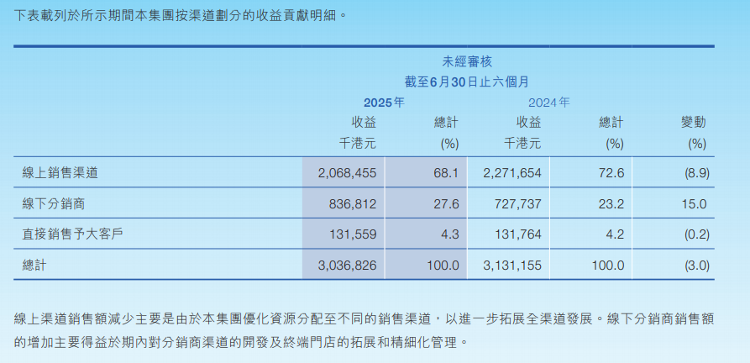Select the 未經審核 heading text
Image resolution: width=750 pixels, height=363 pixels.
pyautogui.click(x=467, y=61)
